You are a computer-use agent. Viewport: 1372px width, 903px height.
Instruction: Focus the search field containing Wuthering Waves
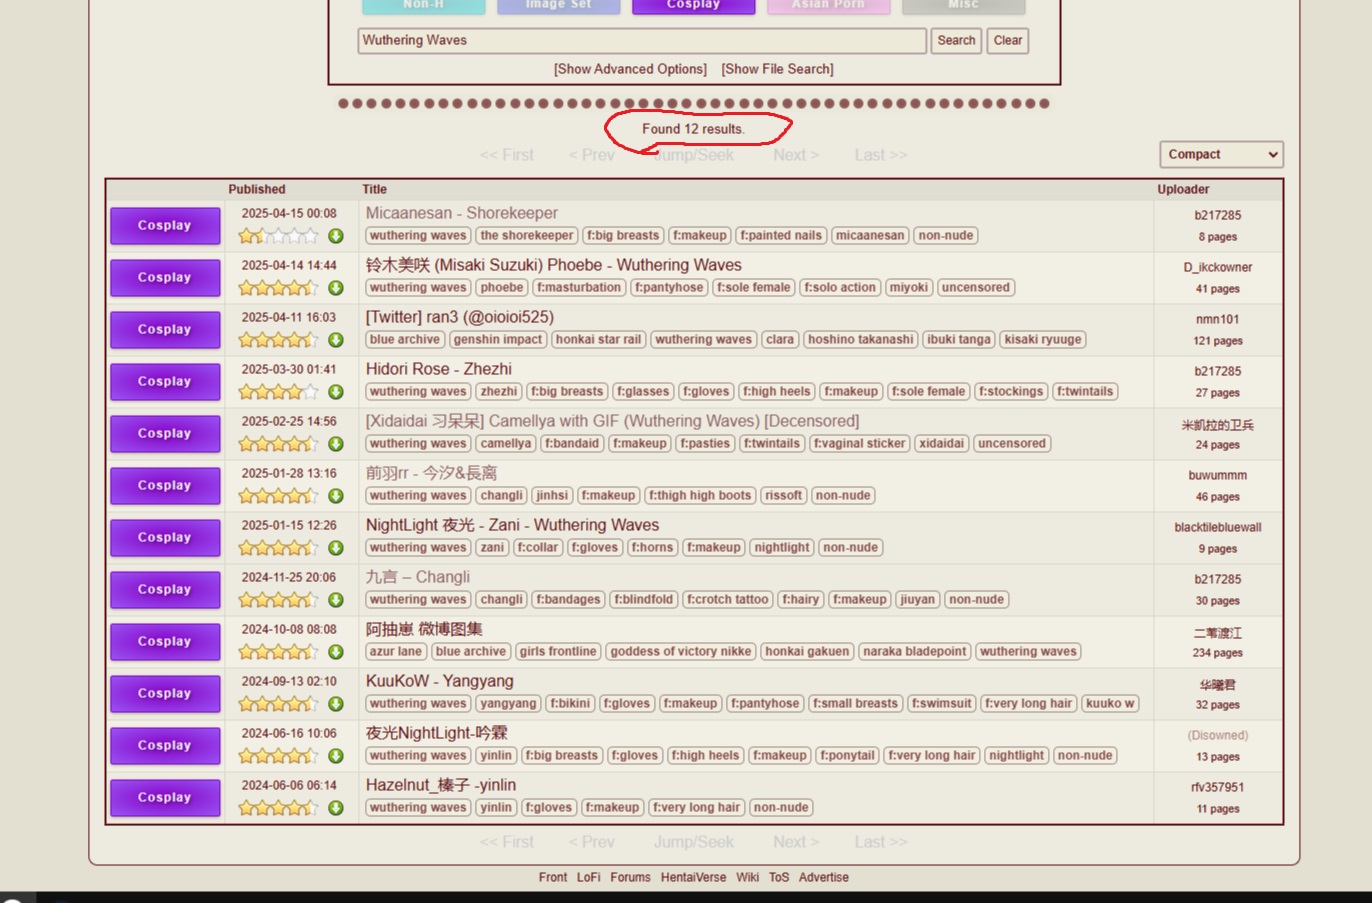click(x=642, y=40)
